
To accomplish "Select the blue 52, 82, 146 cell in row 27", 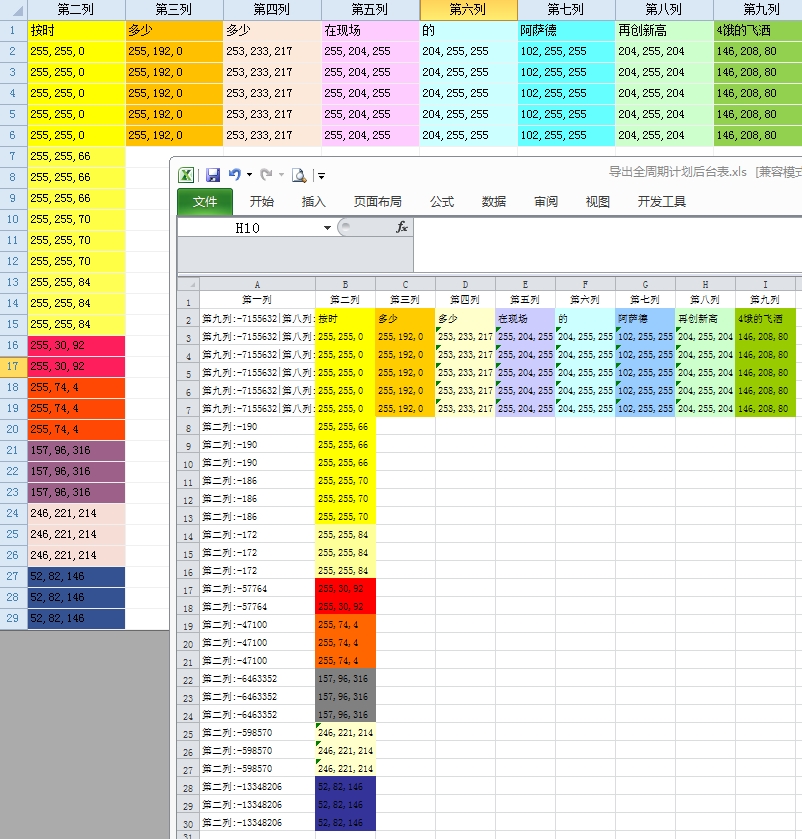I will 76,576.
